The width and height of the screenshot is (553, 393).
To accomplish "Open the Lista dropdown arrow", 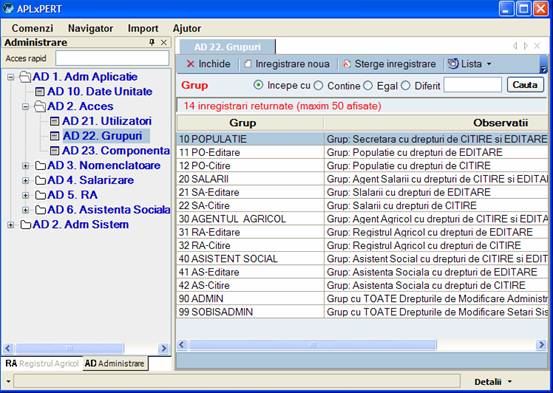I will [489, 64].
